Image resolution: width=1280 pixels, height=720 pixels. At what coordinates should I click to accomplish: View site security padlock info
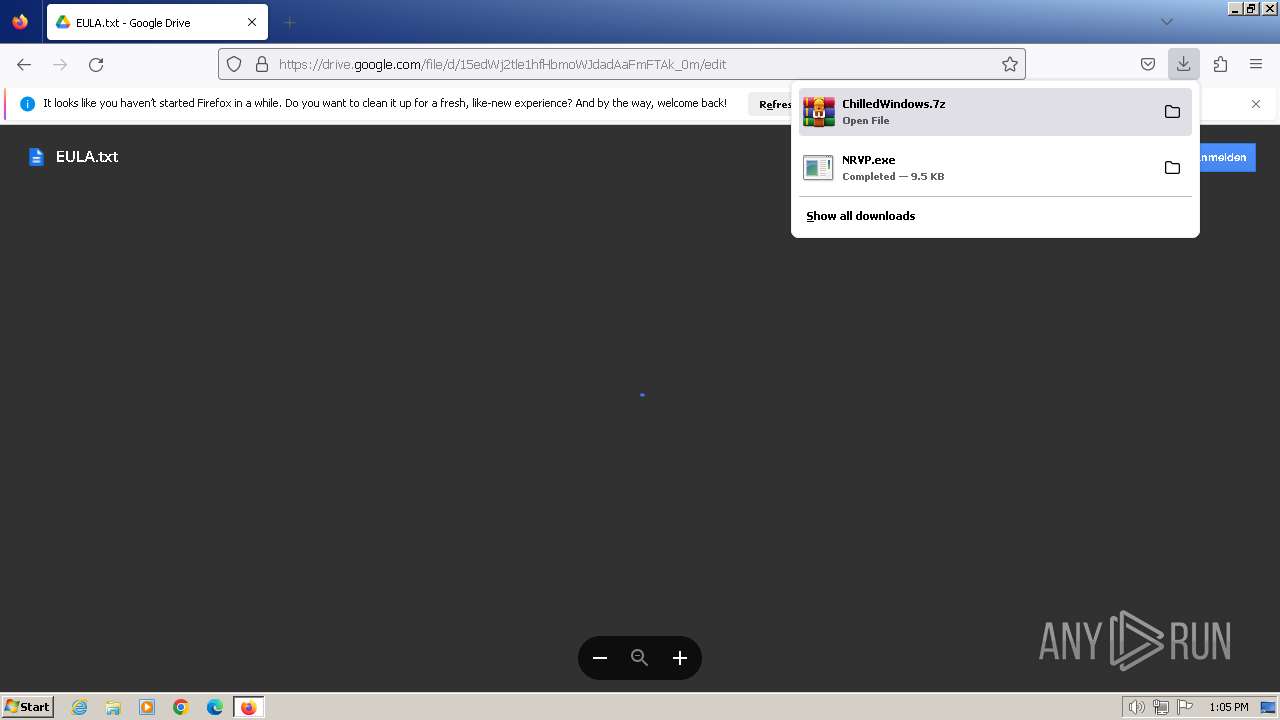pos(262,64)
